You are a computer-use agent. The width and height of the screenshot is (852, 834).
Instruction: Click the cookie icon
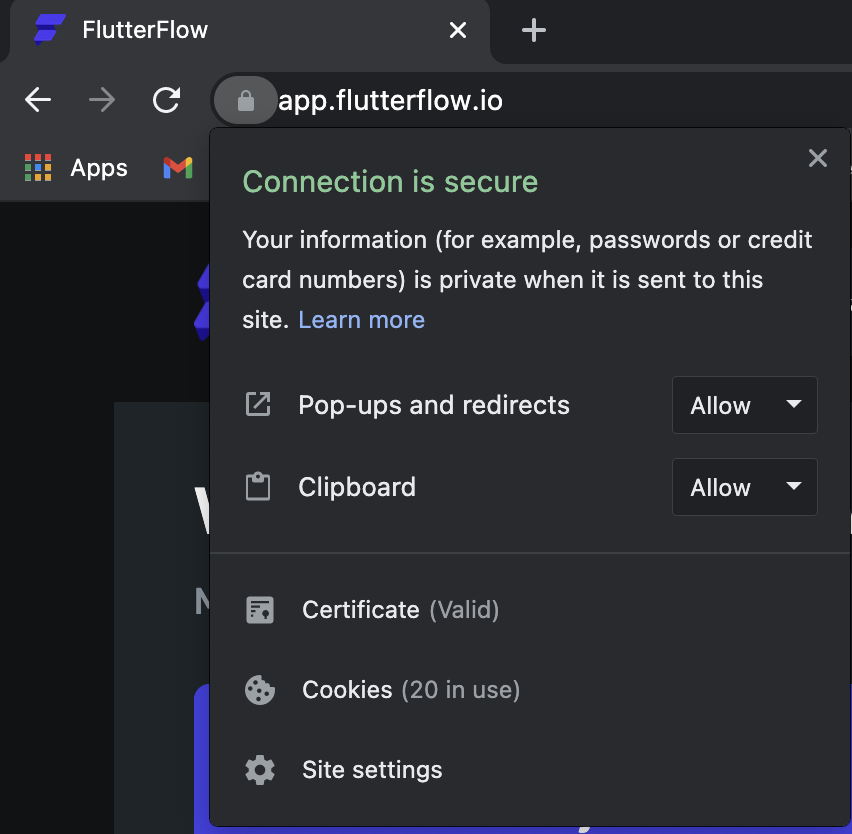(260, 690)
